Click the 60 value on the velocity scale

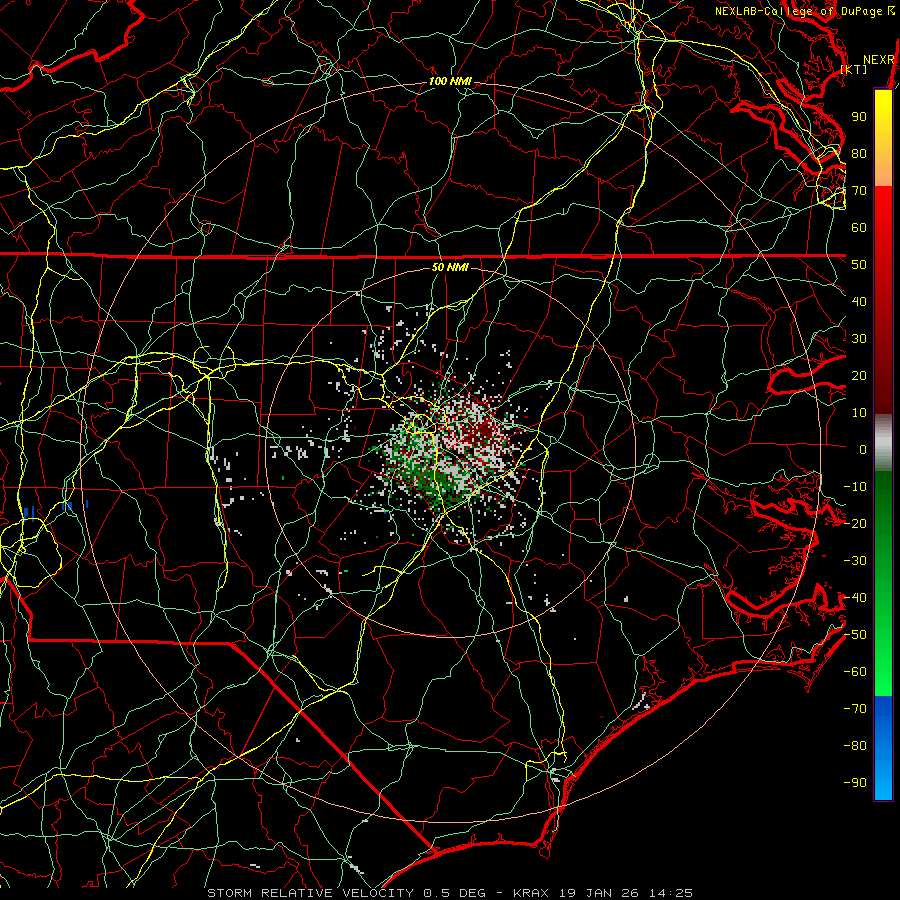859,228
